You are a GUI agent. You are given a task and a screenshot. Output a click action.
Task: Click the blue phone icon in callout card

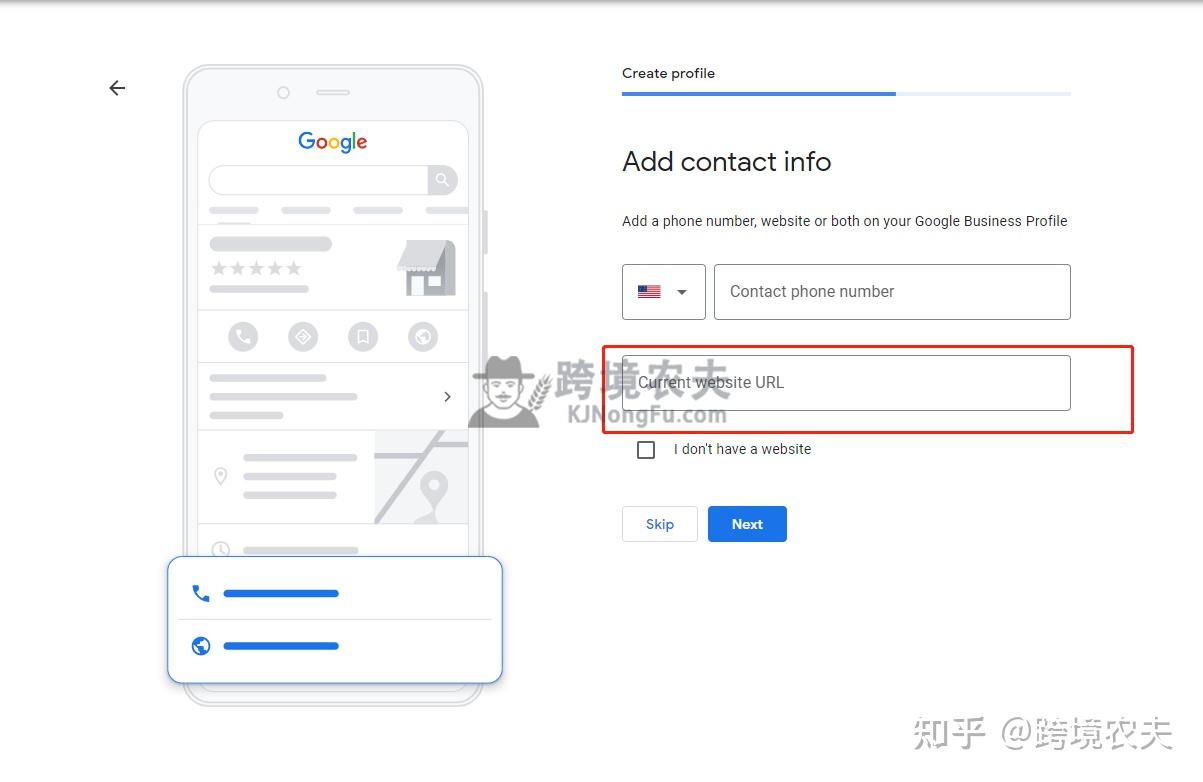pyautogui.click(x=201, y=593)
